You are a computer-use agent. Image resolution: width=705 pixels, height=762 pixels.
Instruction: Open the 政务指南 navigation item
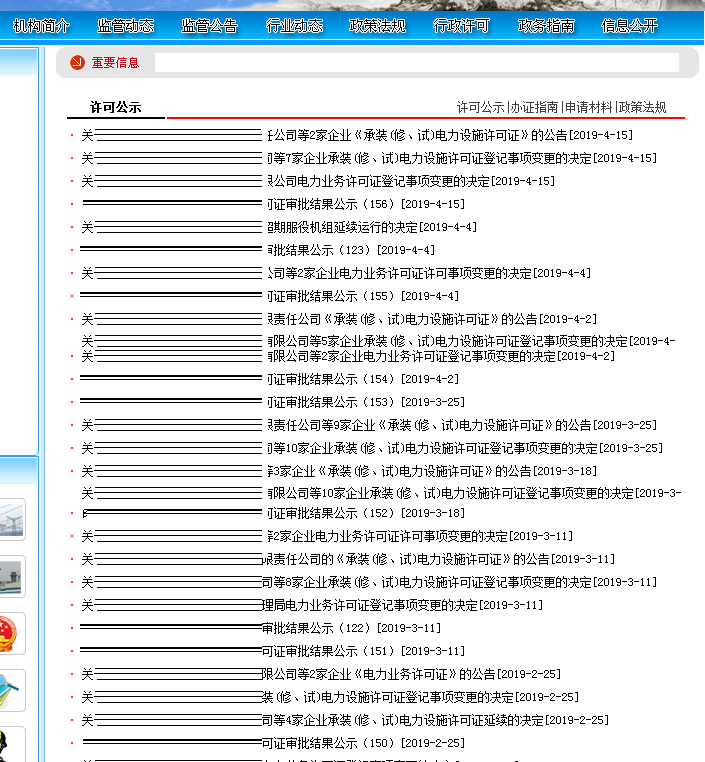coord(546,26)
